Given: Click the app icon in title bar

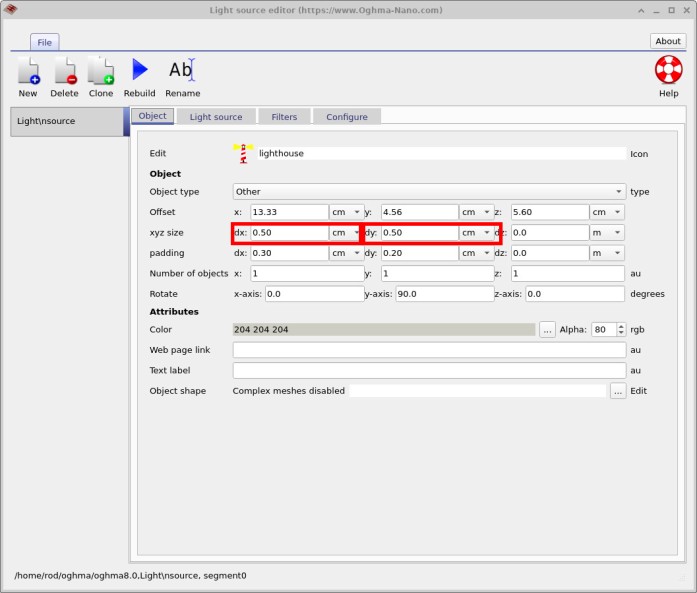Looking at the screenshot, I should click(x=12, y=10).
